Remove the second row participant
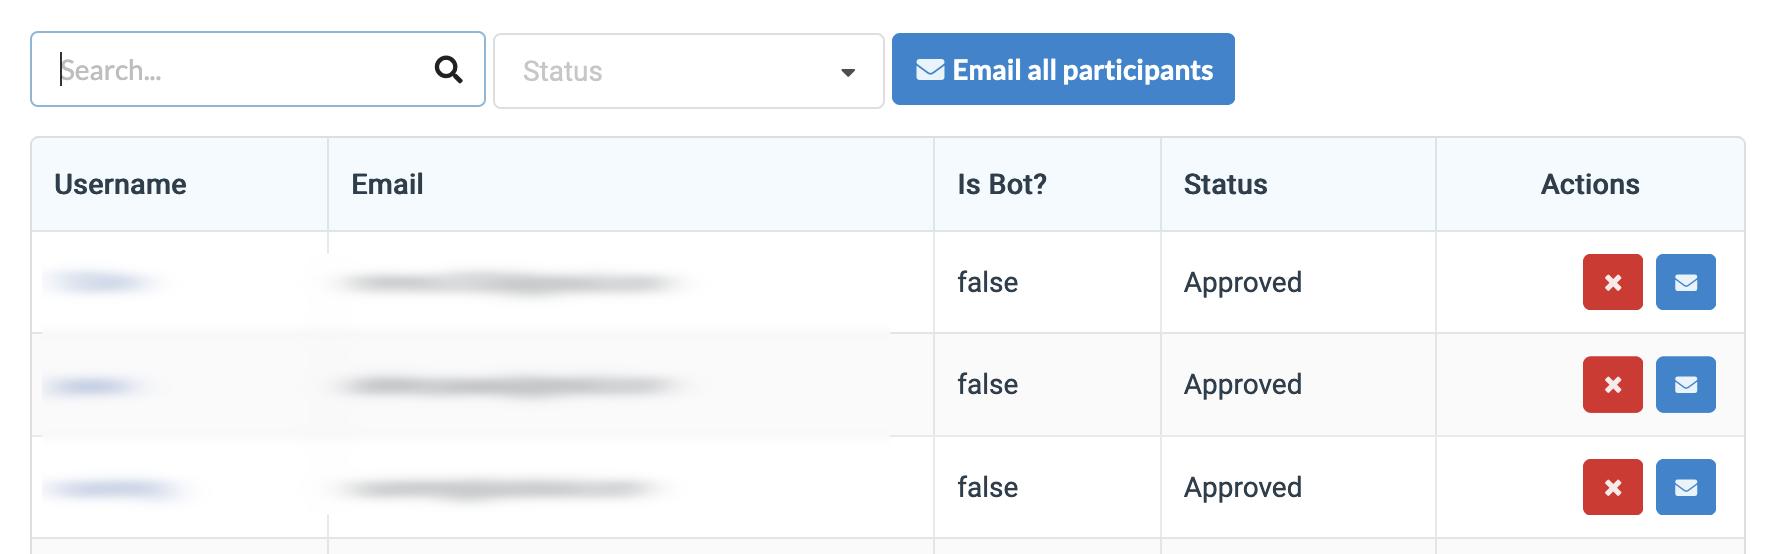Viewport: 1784px width, 554px height. coord(1612,384)
